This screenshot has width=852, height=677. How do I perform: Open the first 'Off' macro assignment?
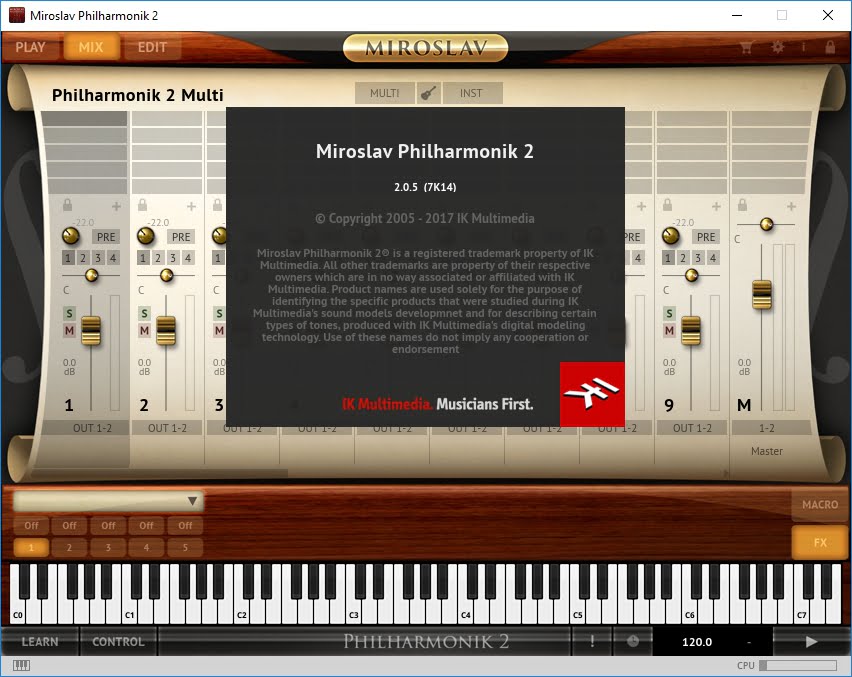(x=31, y=525)
